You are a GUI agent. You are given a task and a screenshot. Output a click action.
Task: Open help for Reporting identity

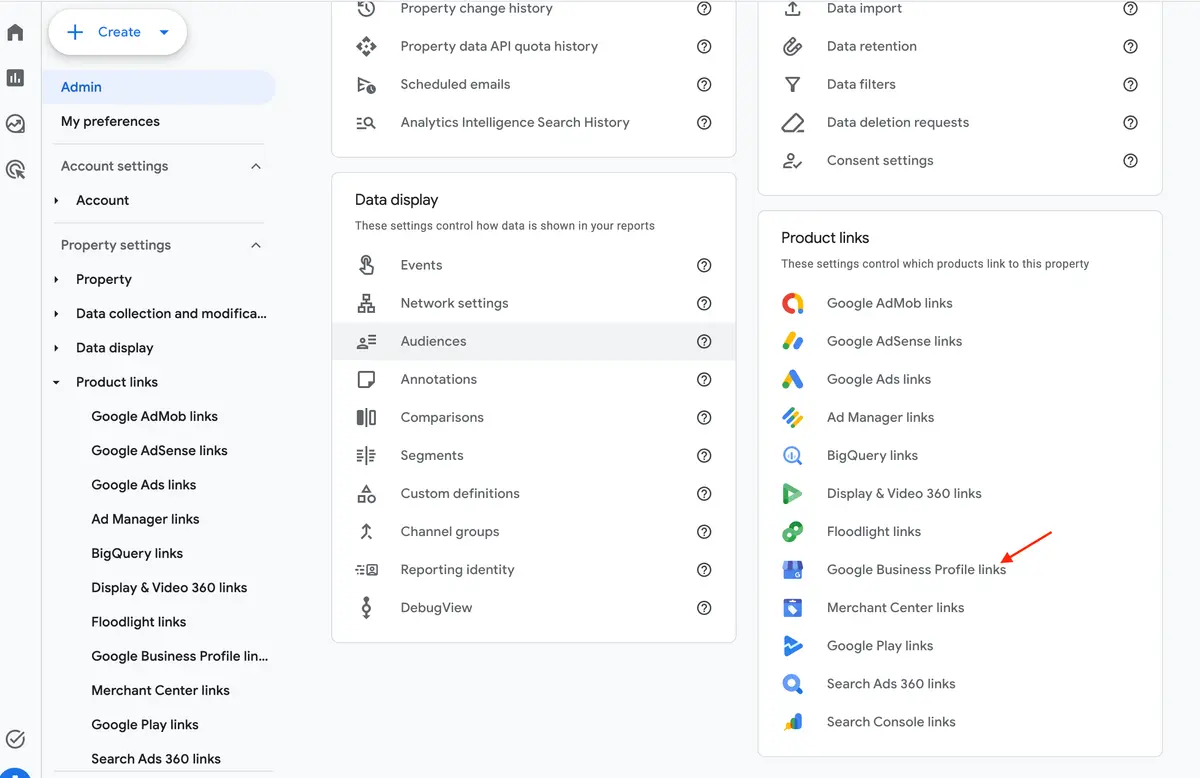(704, 569)
